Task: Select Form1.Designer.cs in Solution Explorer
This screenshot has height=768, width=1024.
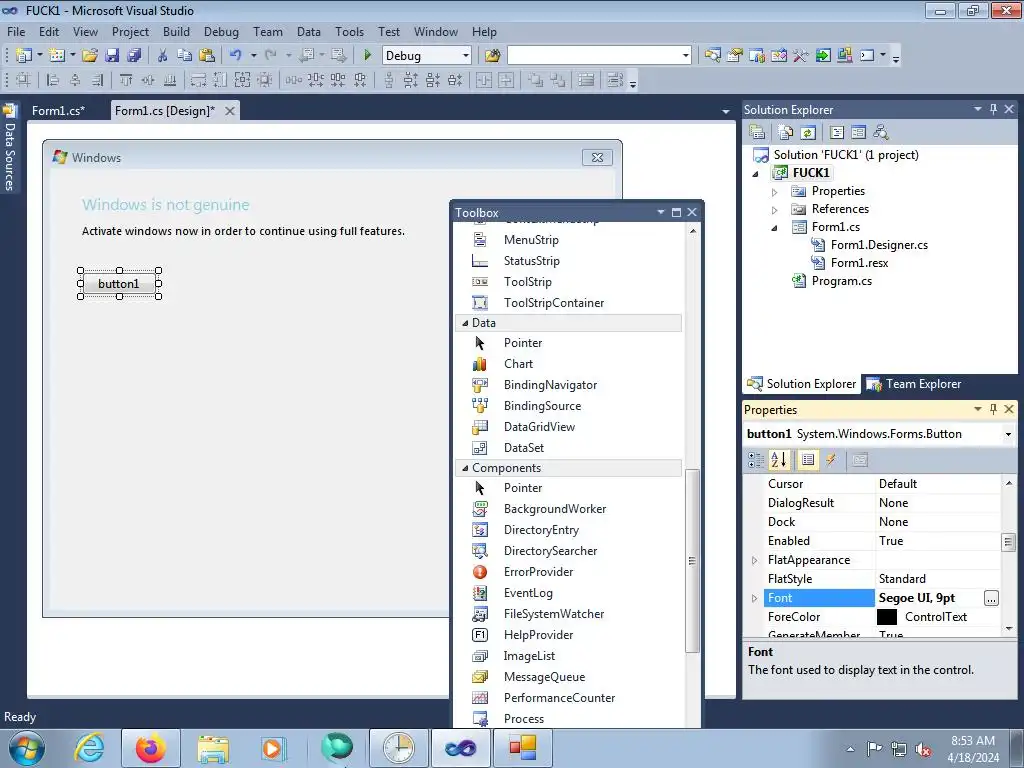Action: tap(878, 245)
